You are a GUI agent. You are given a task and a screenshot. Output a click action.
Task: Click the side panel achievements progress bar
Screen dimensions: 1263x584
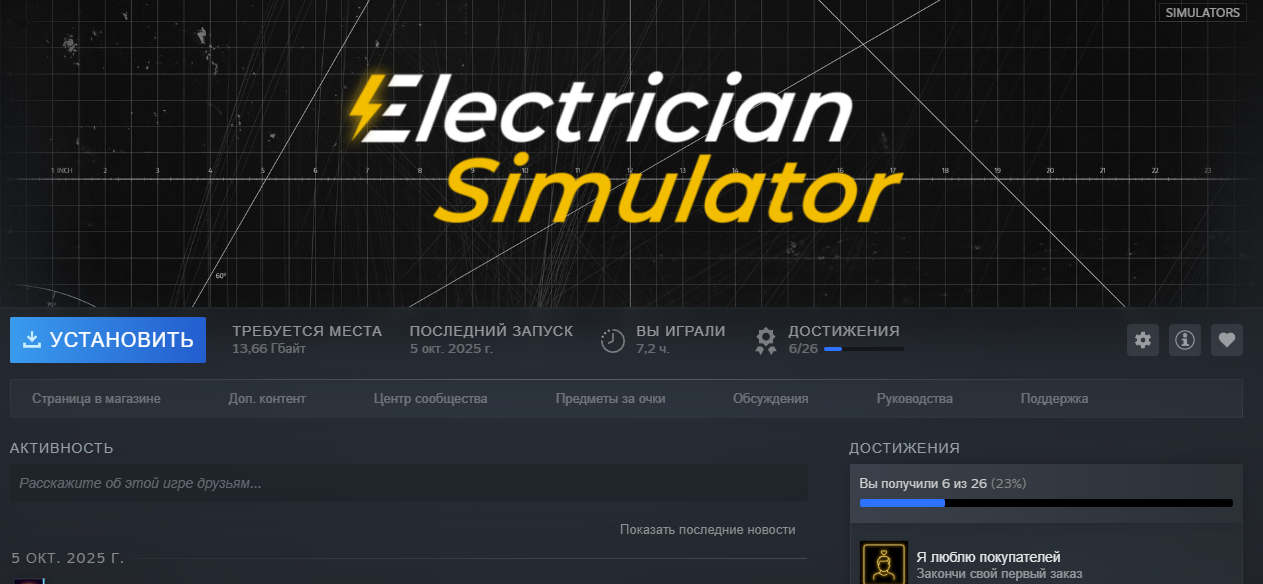pyautogui.click(x=1046, y=503)
